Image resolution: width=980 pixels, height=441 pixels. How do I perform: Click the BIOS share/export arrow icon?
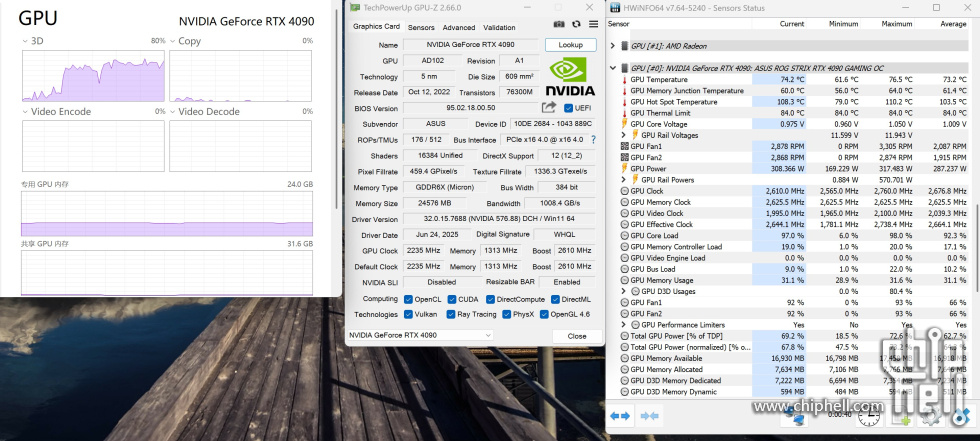(549, 107)
